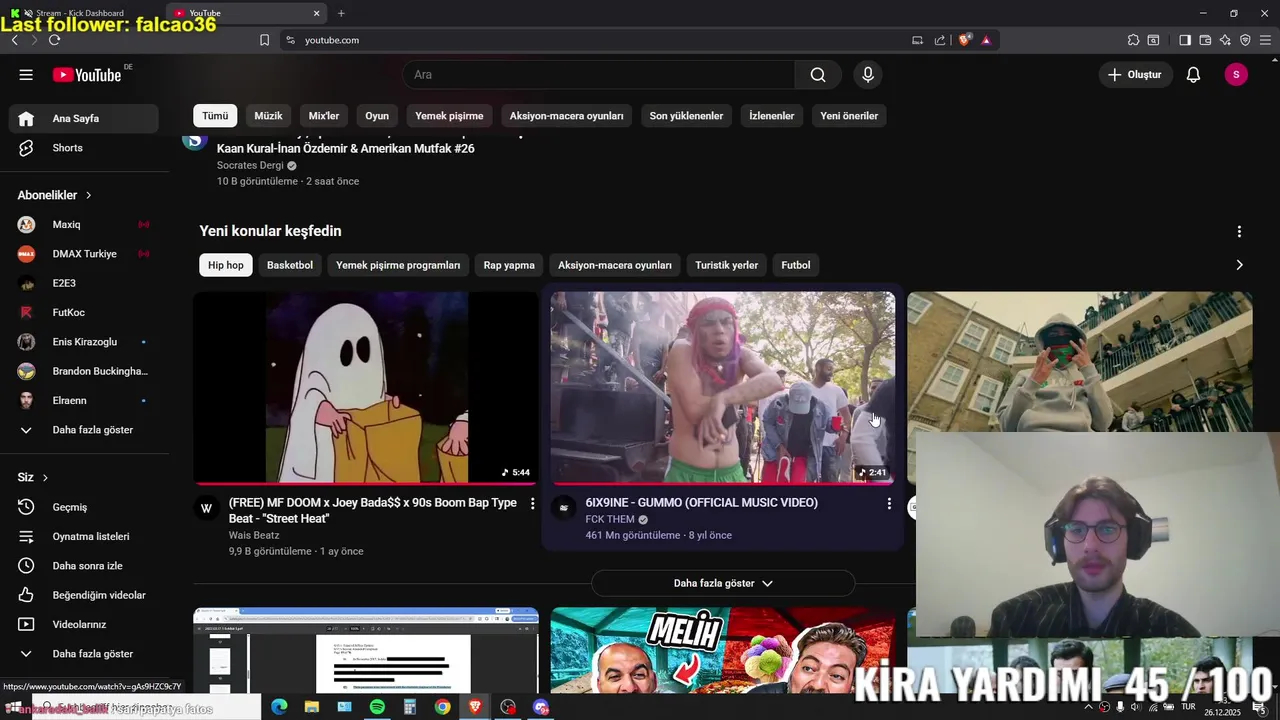Select Son yüklenenler filter chip

point(686,116)
